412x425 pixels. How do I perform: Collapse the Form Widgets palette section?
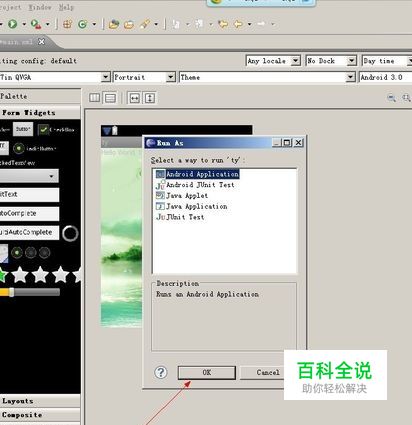coord(40,113)
